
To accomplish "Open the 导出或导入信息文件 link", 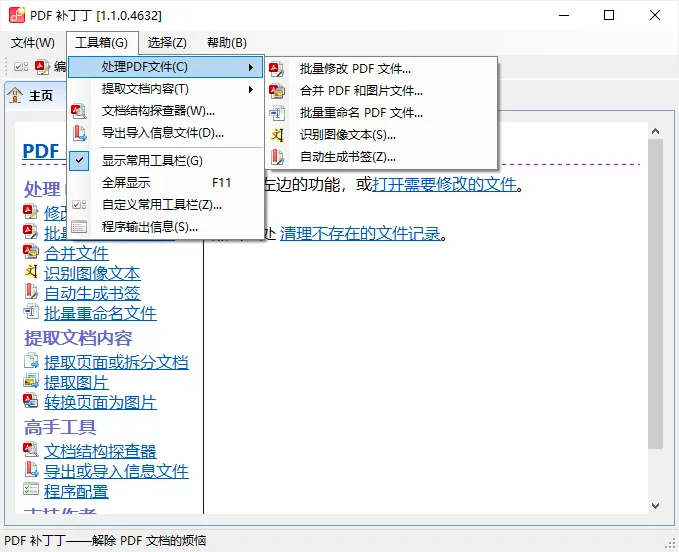I will click(x=116, y=471).
